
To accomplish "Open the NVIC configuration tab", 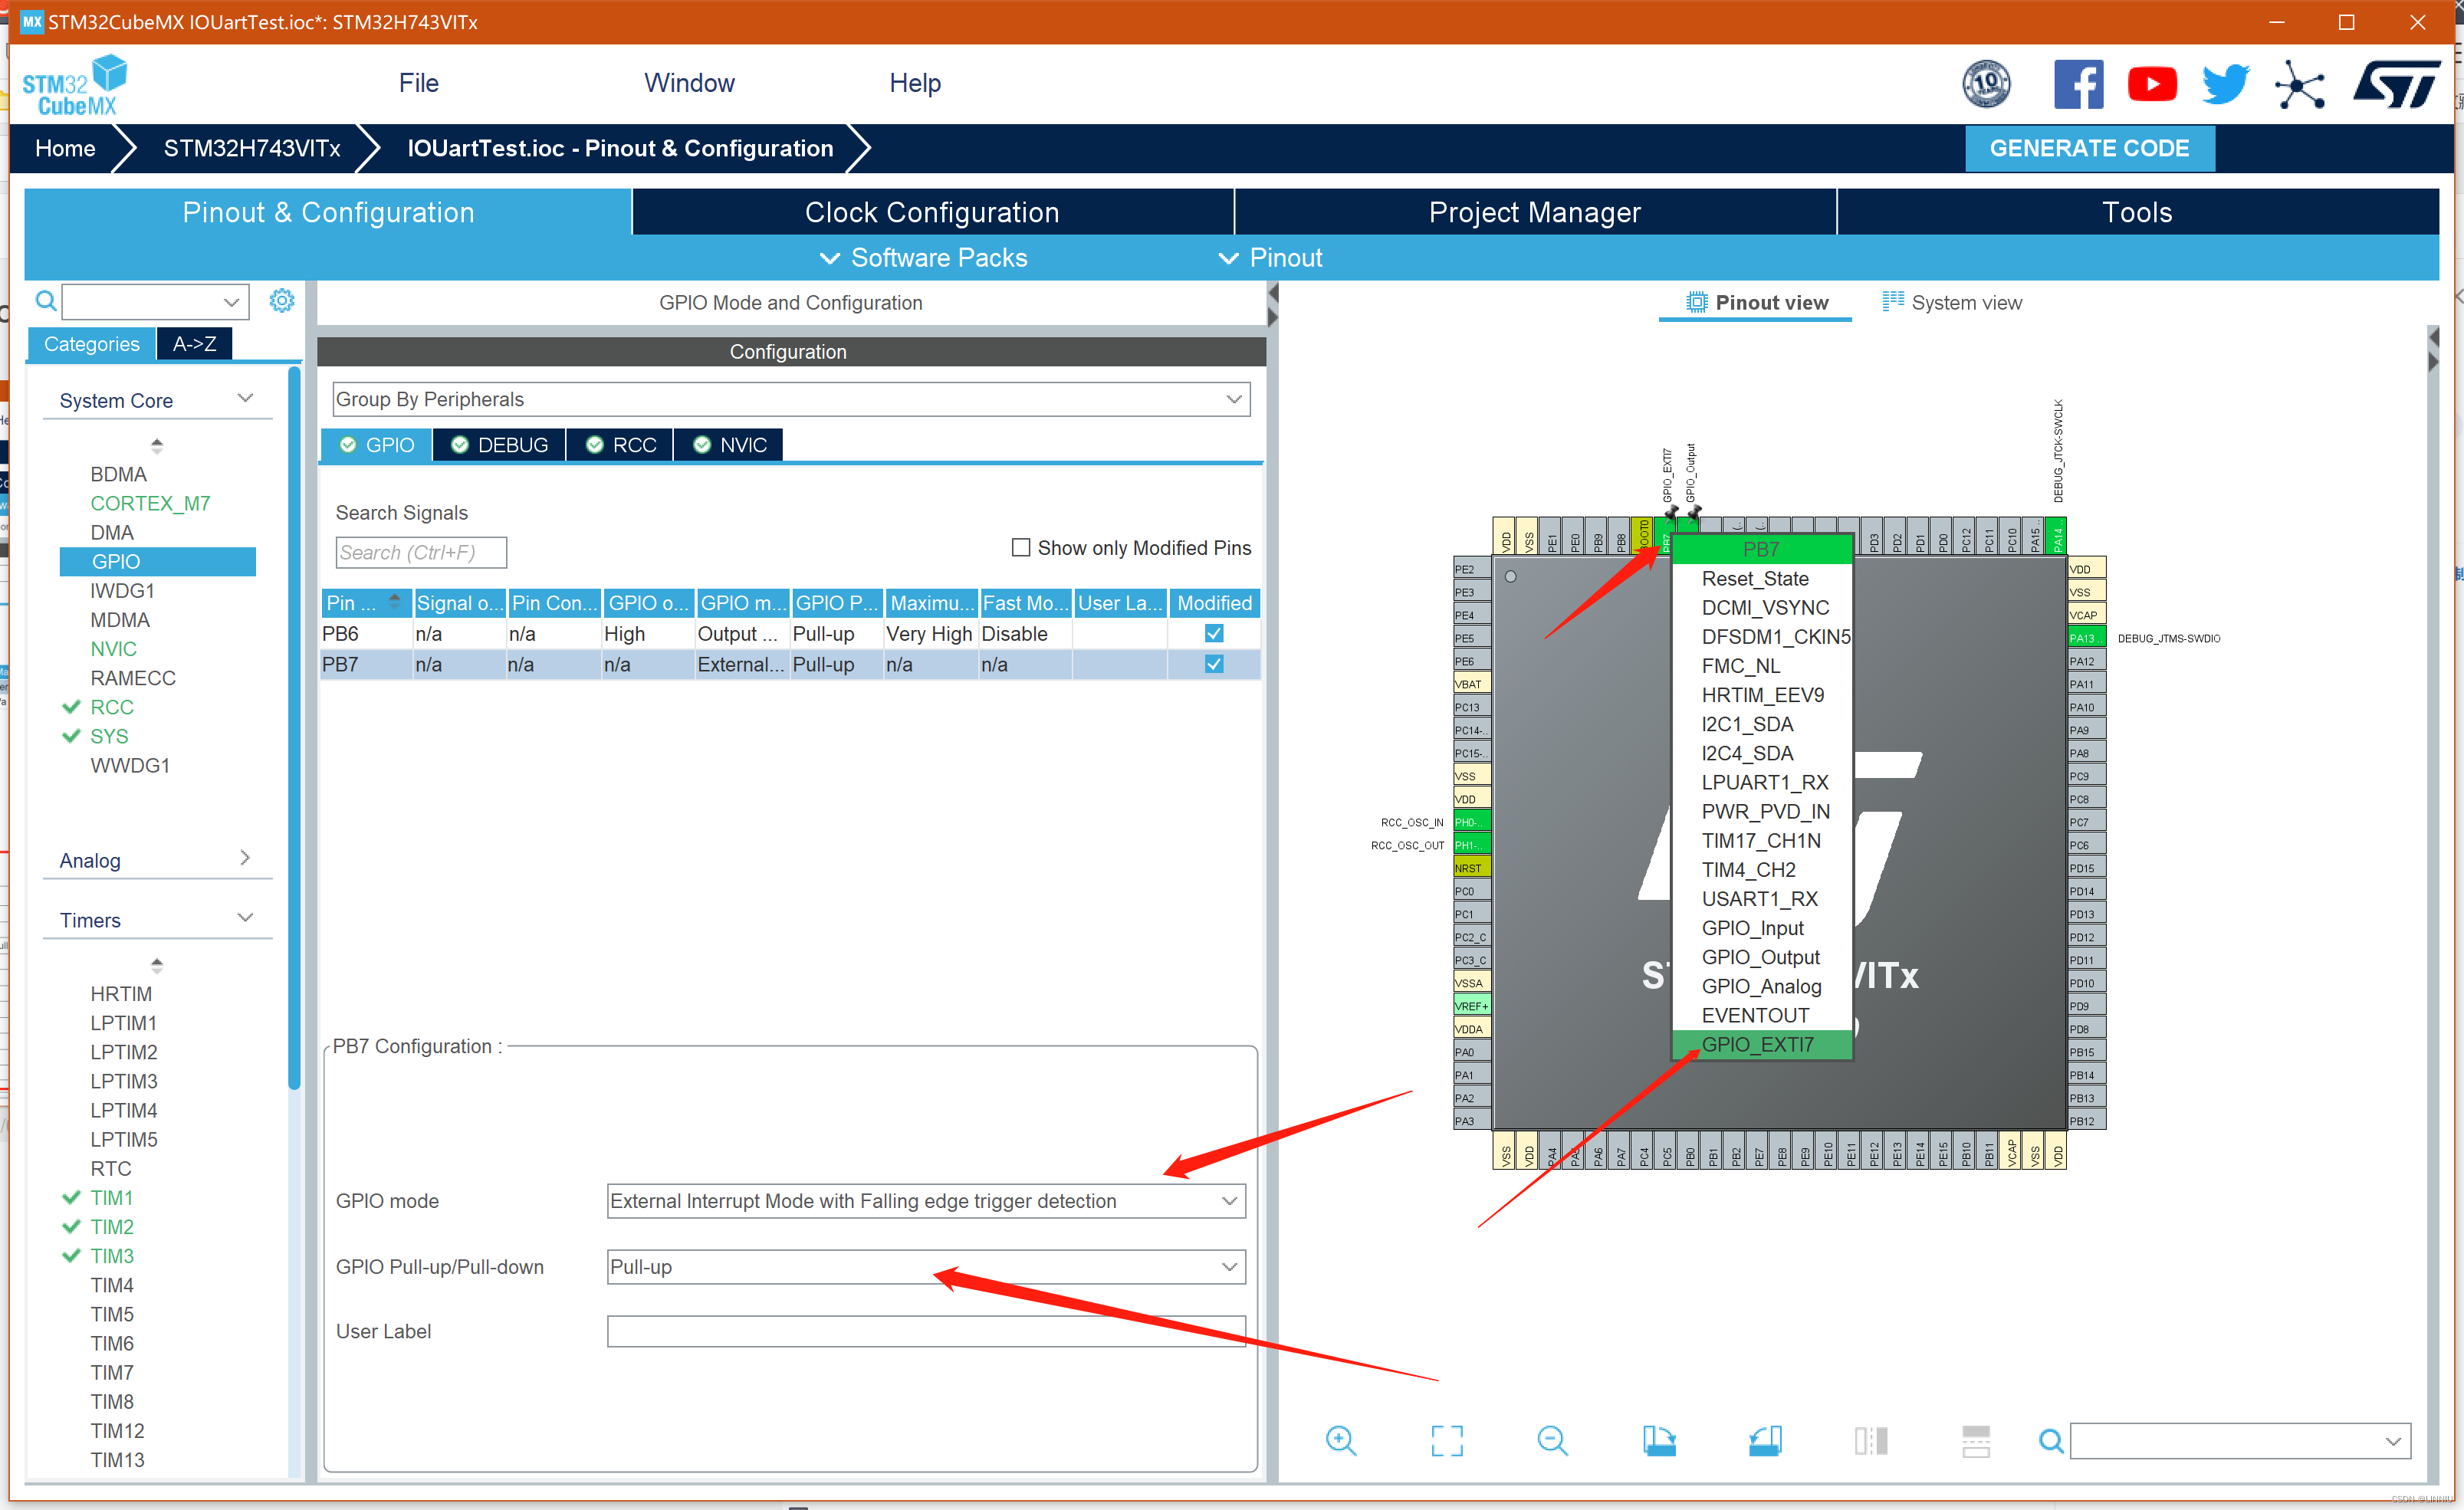I will 730,445.
